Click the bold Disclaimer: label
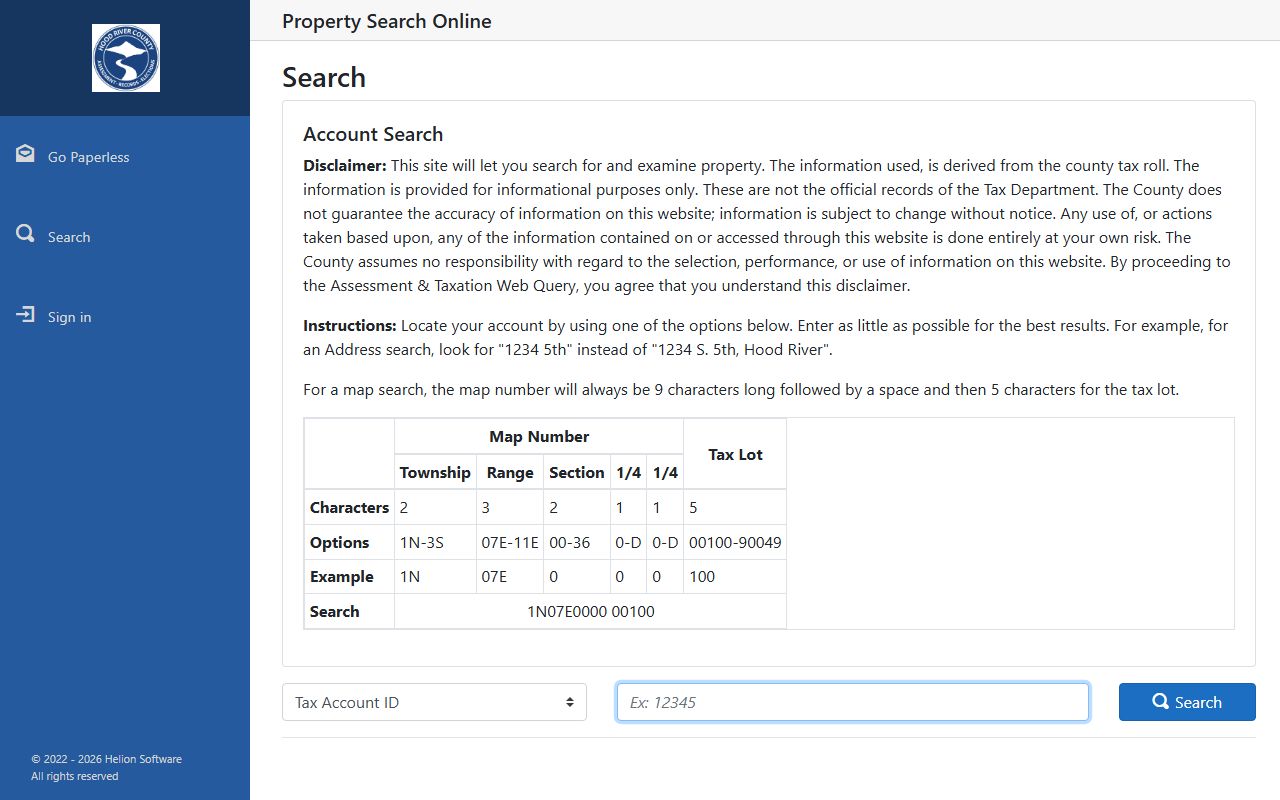Screen dimensions: 1280x800 click(x=345, y=165)
